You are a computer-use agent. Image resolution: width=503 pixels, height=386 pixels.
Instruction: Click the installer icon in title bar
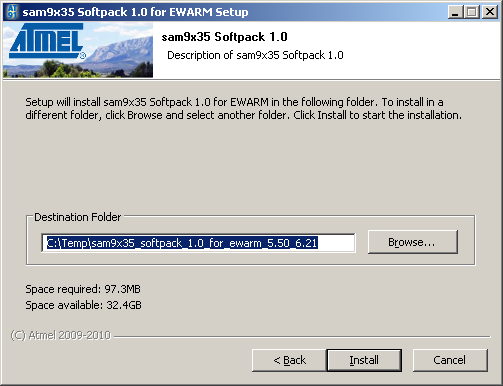tap(12, 12)
